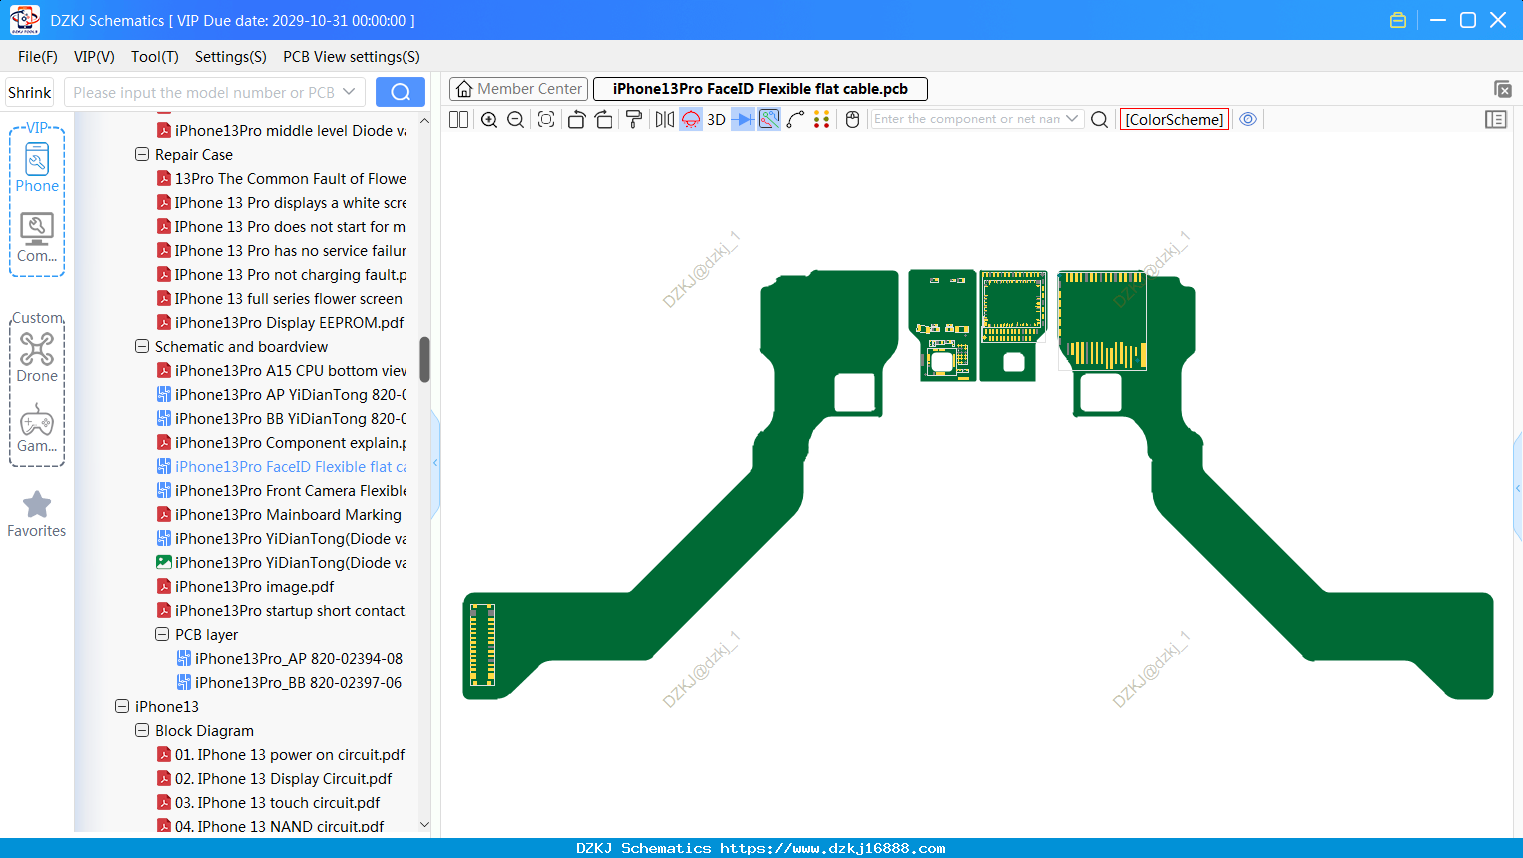Viewport: 1523px width, 858px height.
Task: Open the Settings(S) menu
Action: [x=231, y=57]
